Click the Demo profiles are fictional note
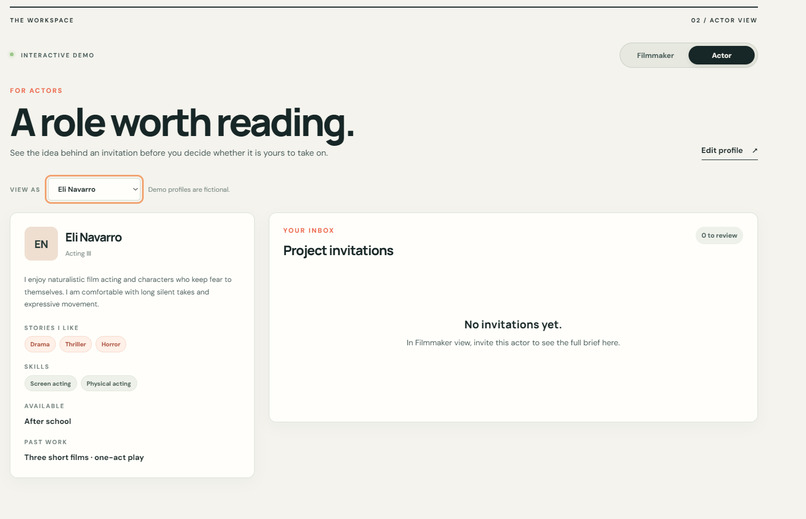 pyautogui.click(x=189, y=190)
